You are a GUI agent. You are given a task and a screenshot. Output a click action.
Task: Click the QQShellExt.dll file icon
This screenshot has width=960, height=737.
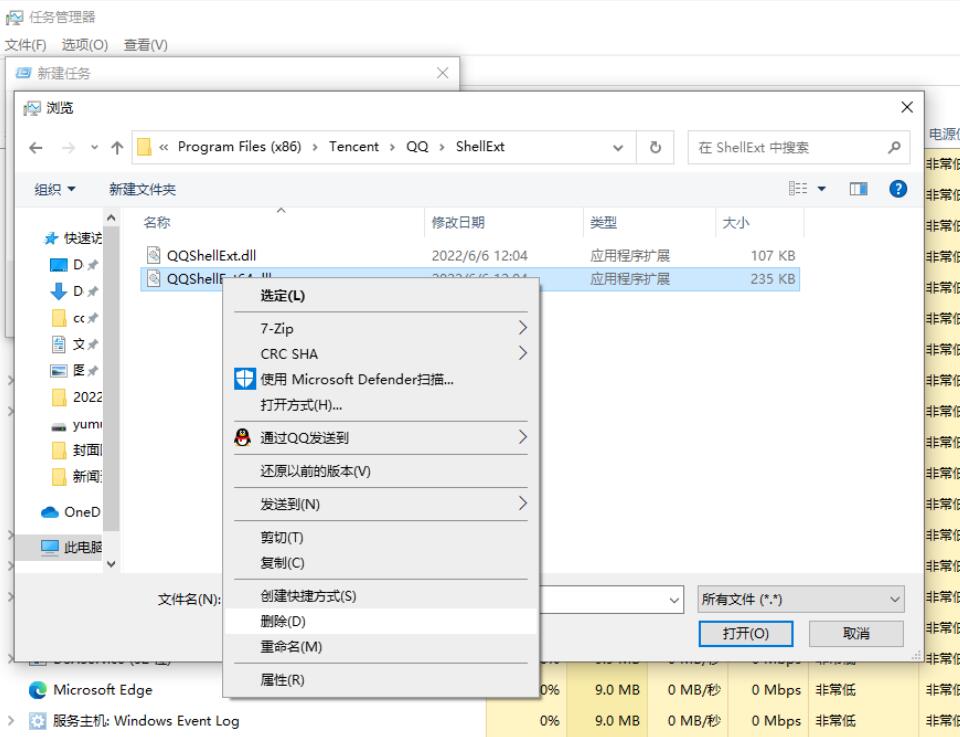coord(154,255)
